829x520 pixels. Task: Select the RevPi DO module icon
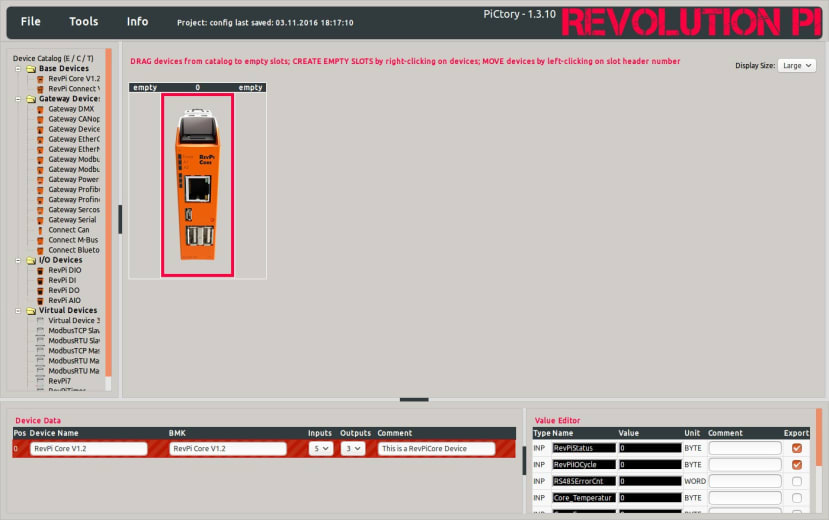pyautogui.click(x=40, y=291)
